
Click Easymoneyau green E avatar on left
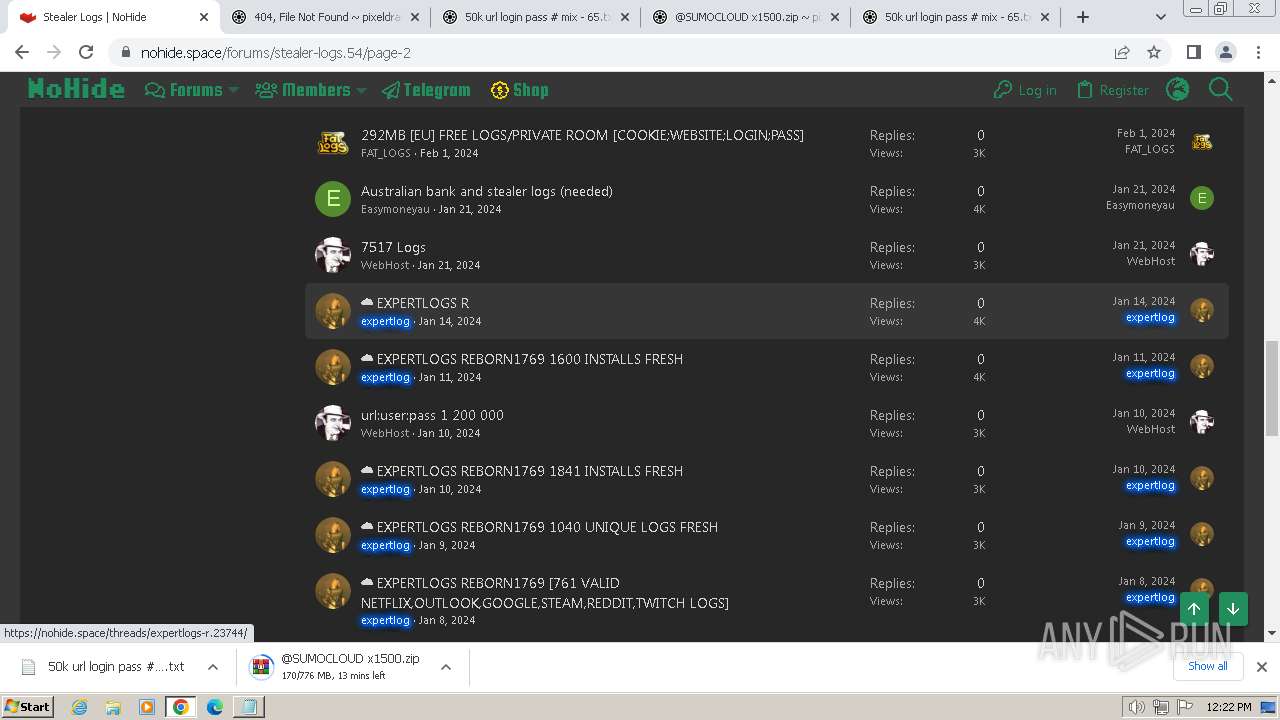coord(333,199)
